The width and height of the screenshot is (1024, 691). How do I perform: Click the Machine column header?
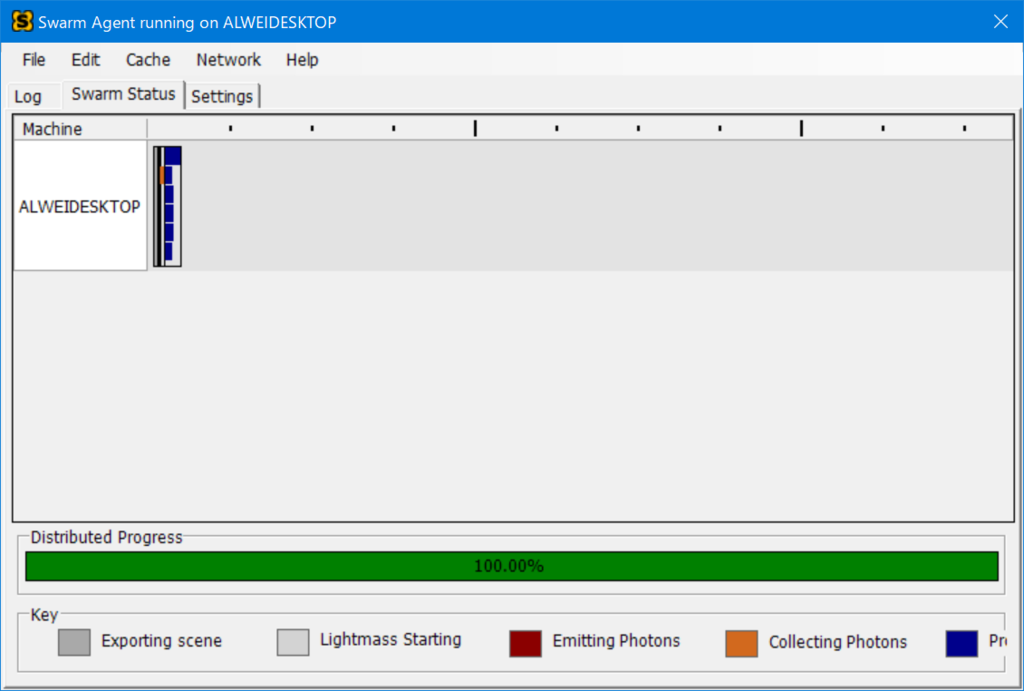pyautogui.click(x=80, y=129)
